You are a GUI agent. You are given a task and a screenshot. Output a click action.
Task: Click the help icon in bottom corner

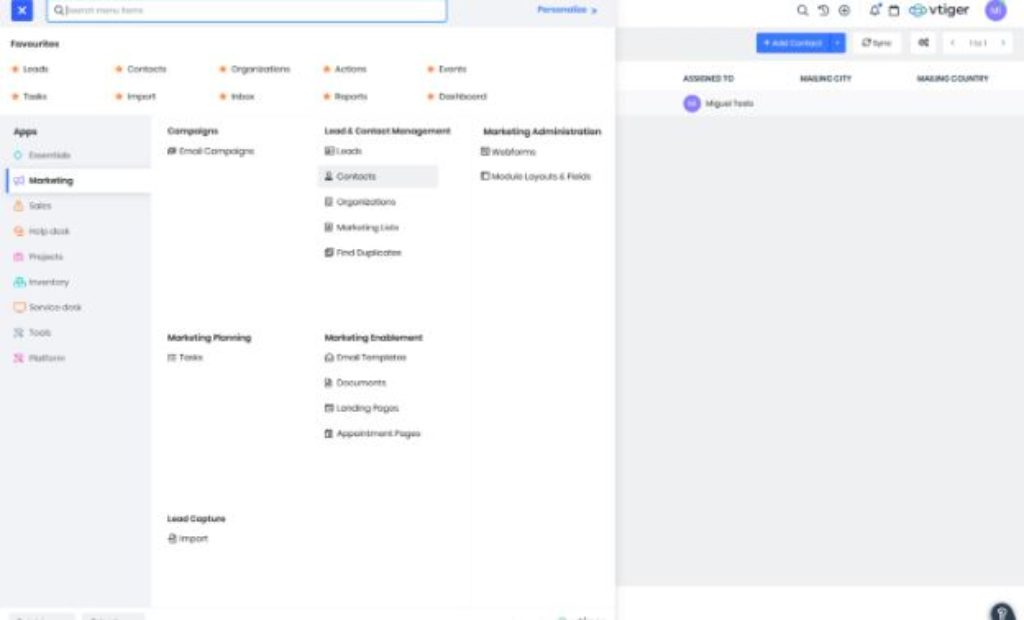click(x=1001, y=612)
